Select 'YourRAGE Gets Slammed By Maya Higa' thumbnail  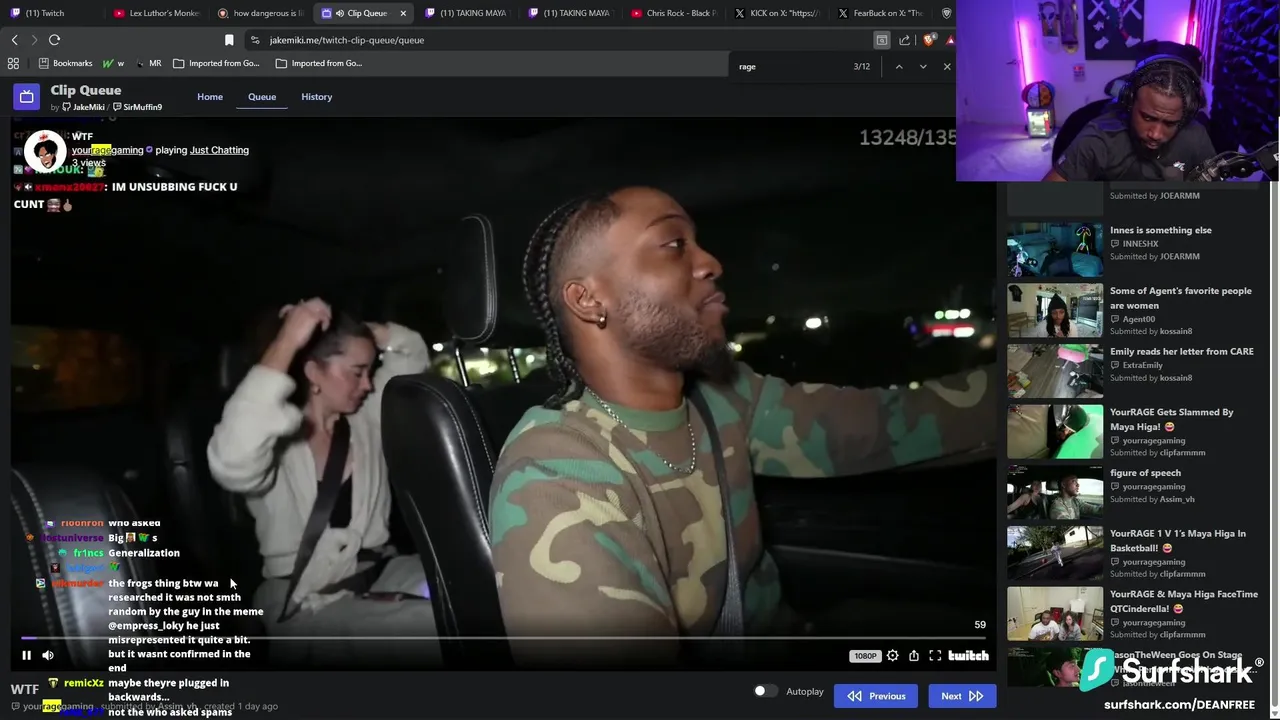(1054, 431)
